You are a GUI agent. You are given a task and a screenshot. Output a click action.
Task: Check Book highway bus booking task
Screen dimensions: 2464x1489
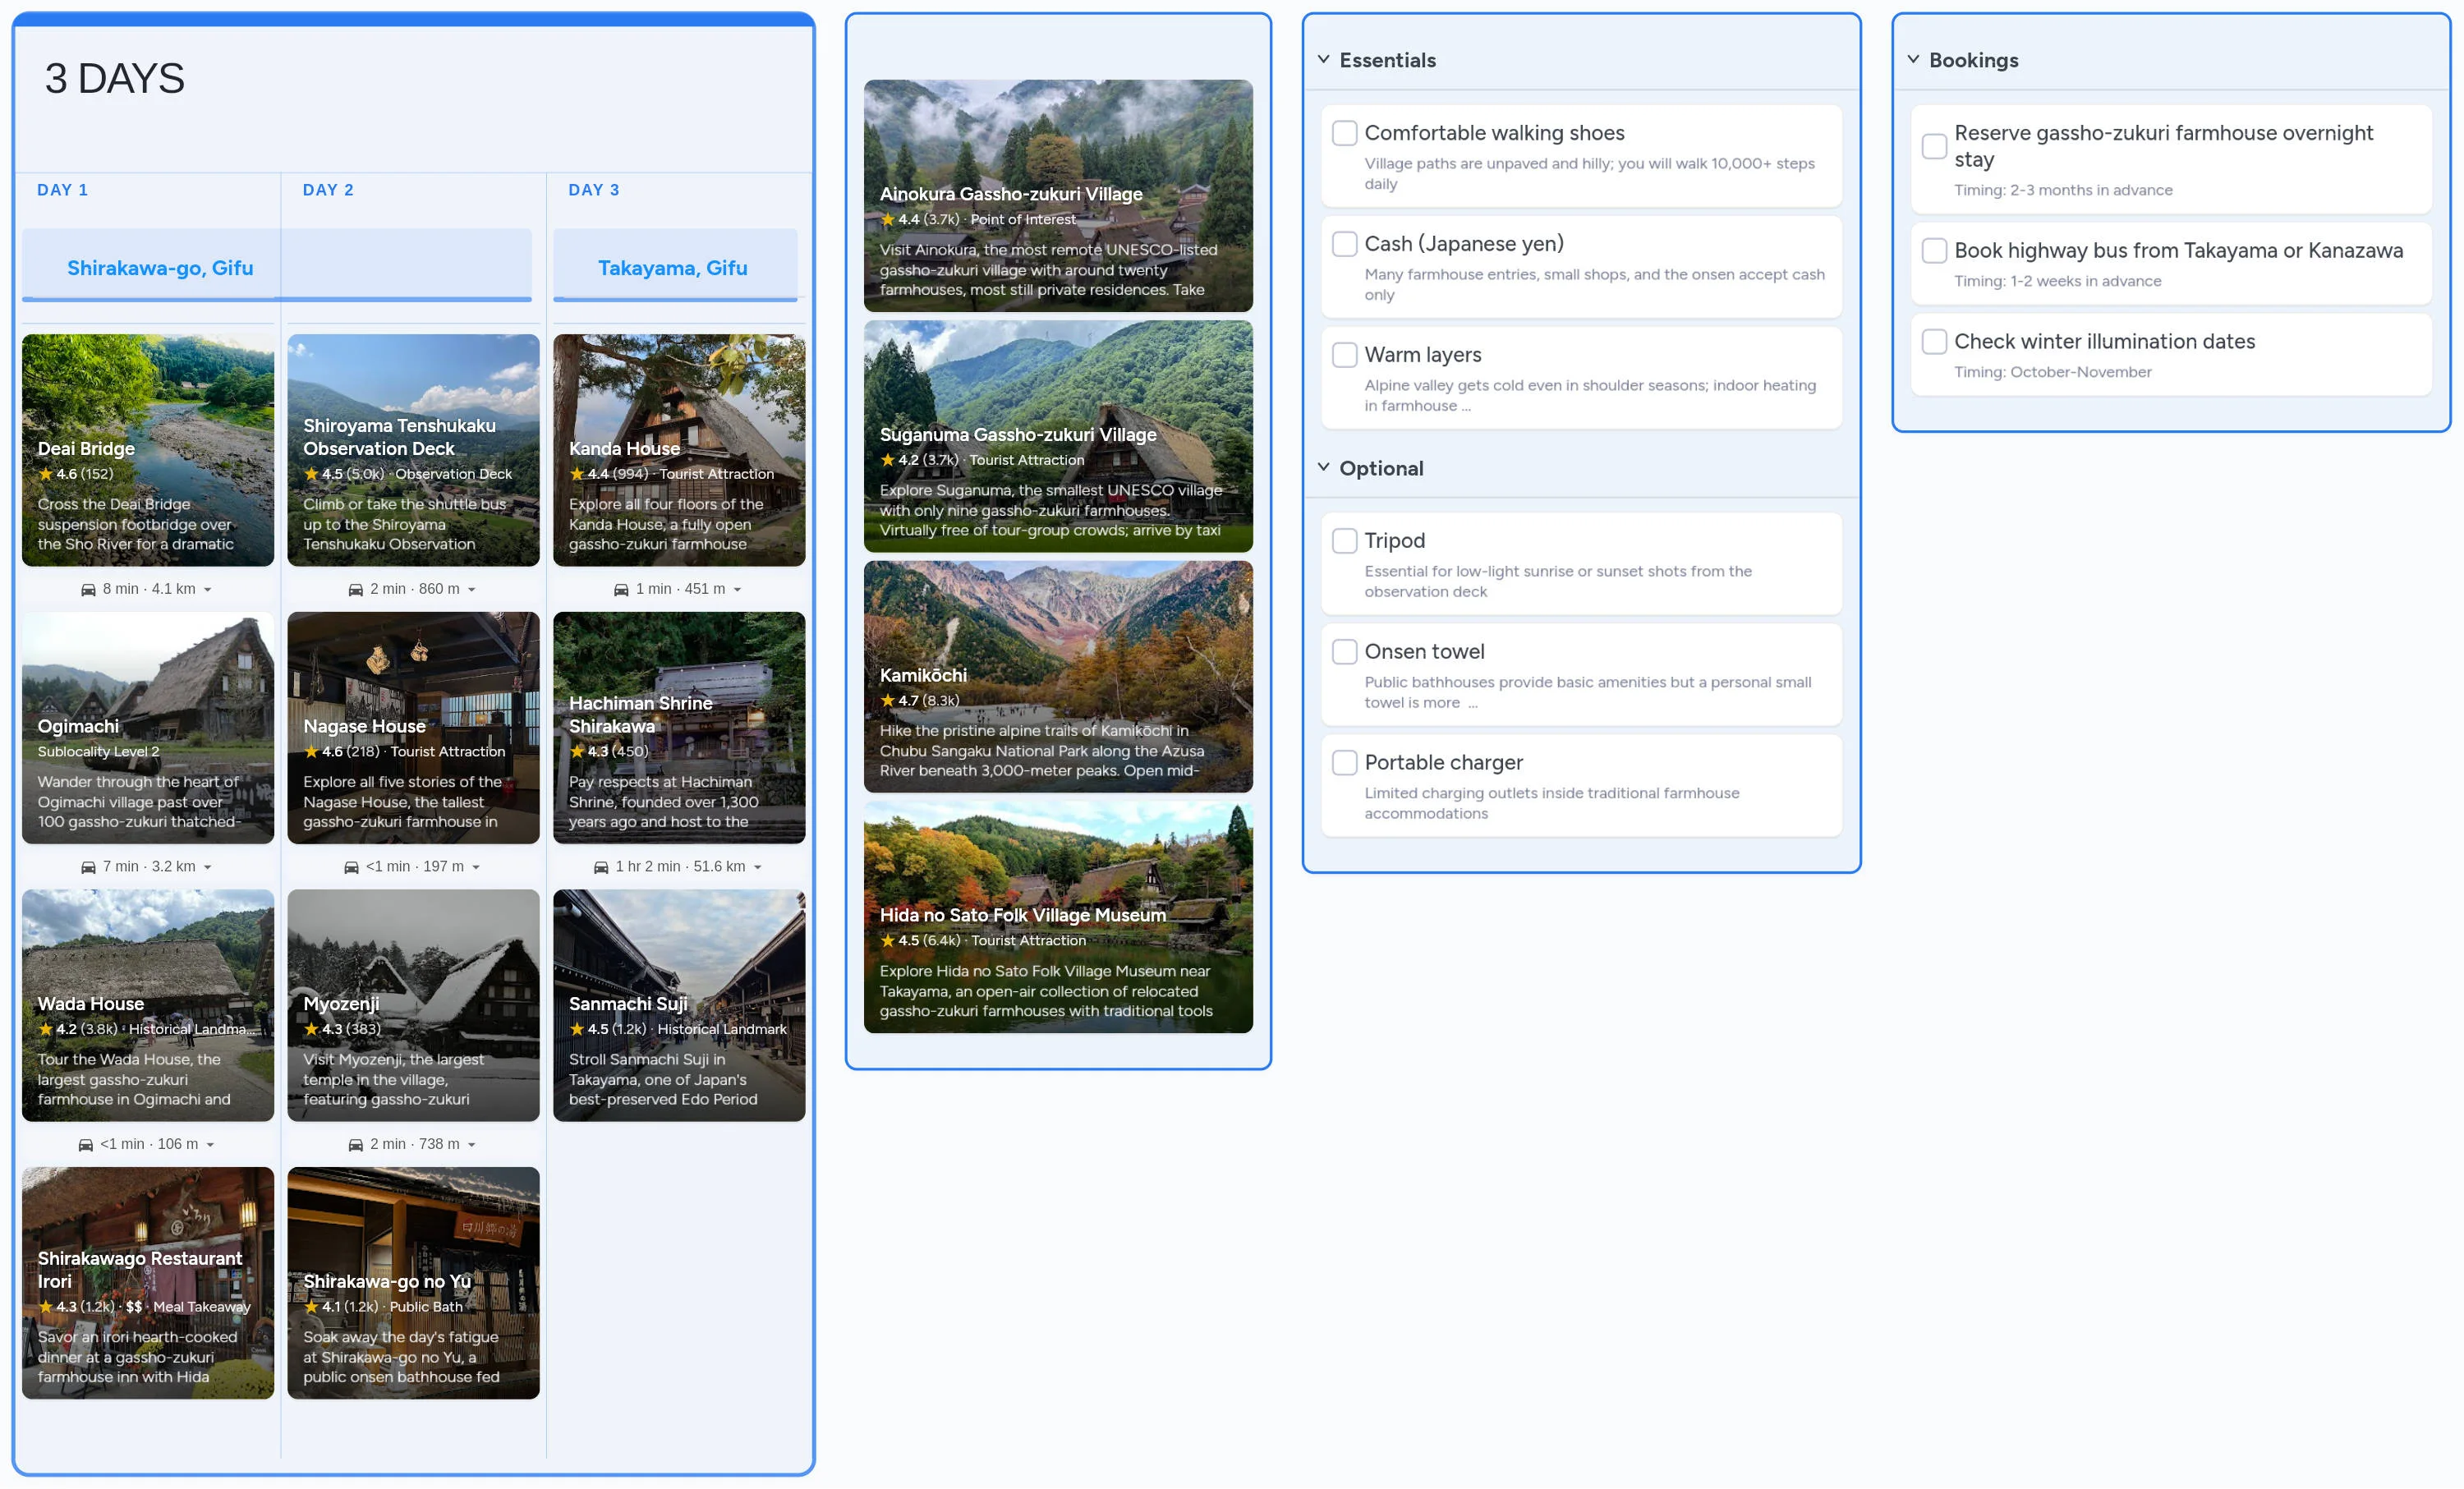click(x=1934, y=251)
